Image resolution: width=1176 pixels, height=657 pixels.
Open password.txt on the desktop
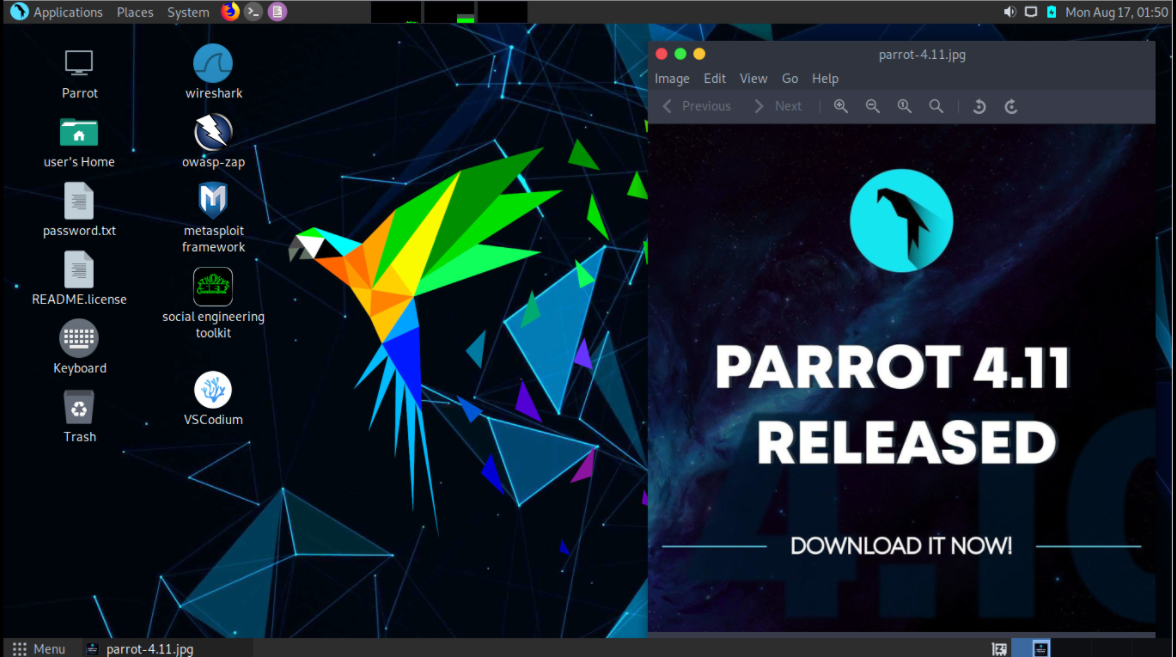[x=79, y=200]
